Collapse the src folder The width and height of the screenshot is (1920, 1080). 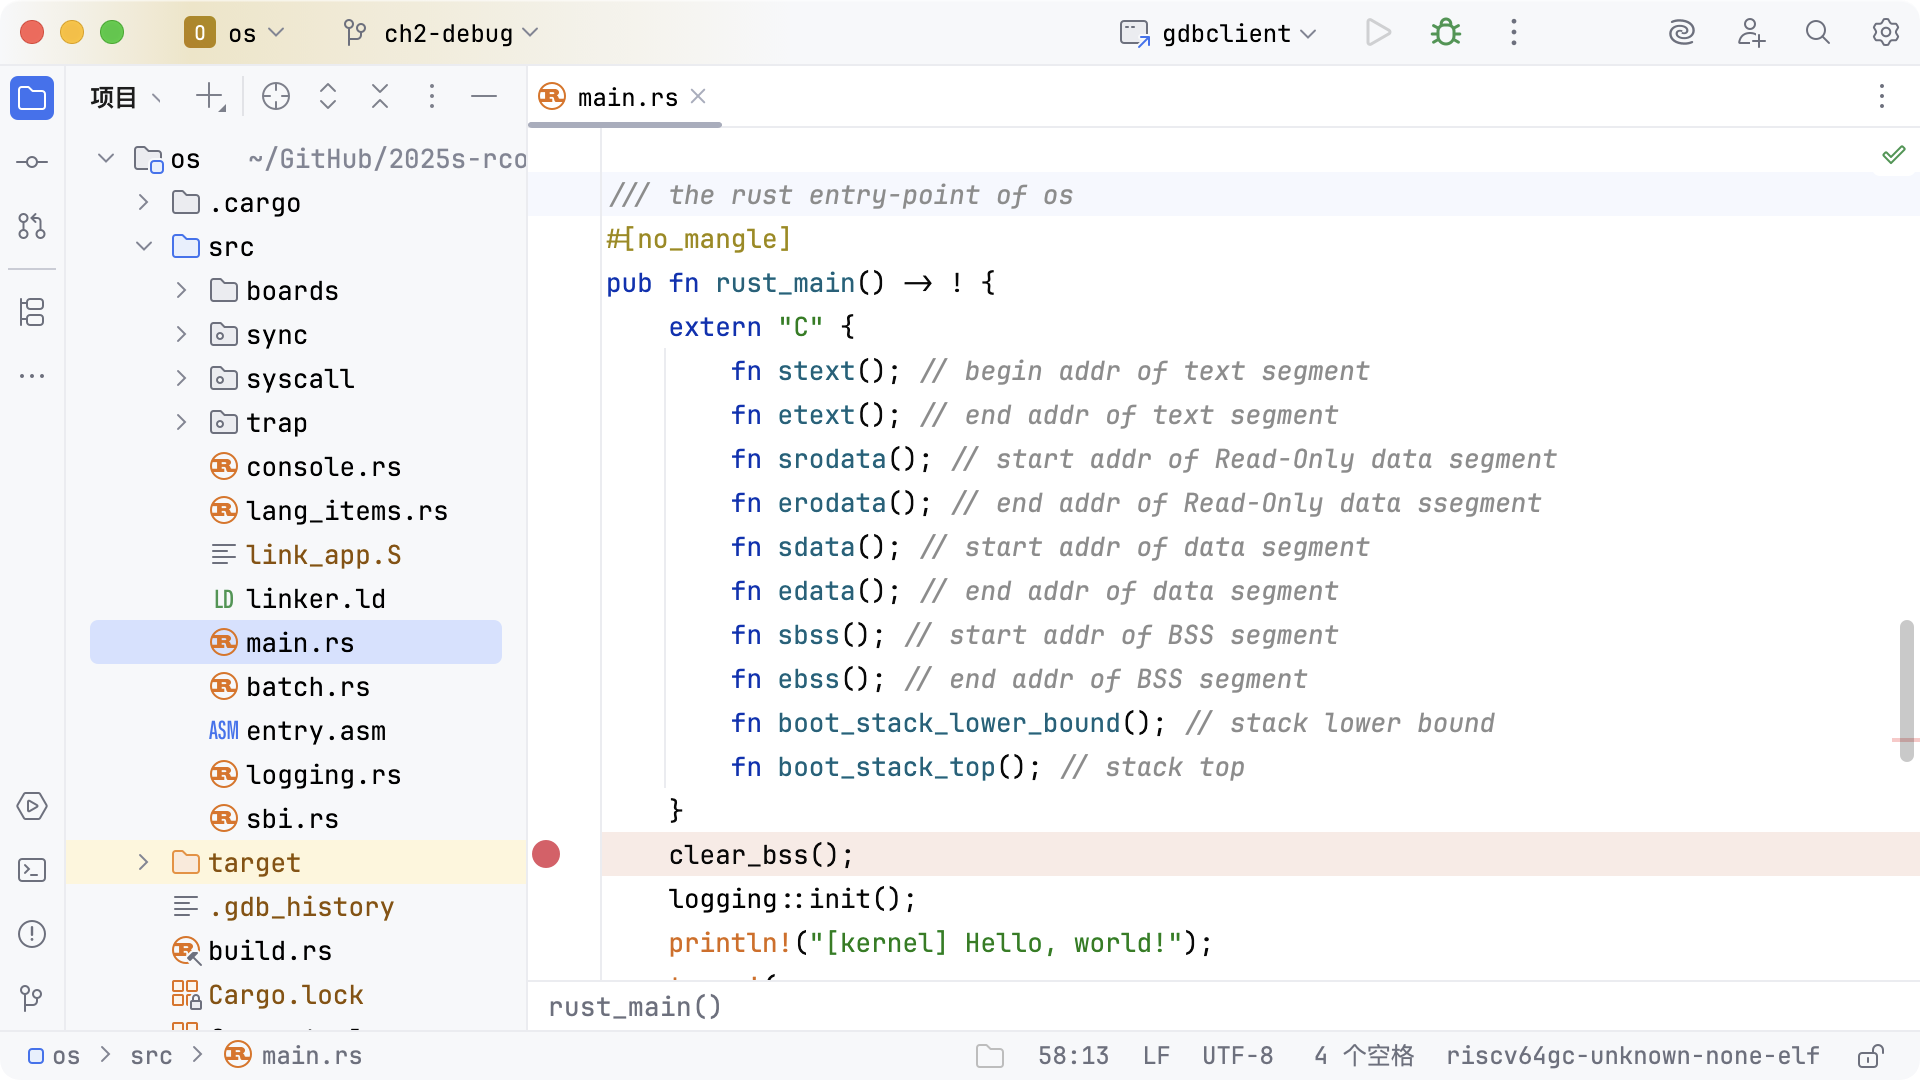click(x=143, y=246)
